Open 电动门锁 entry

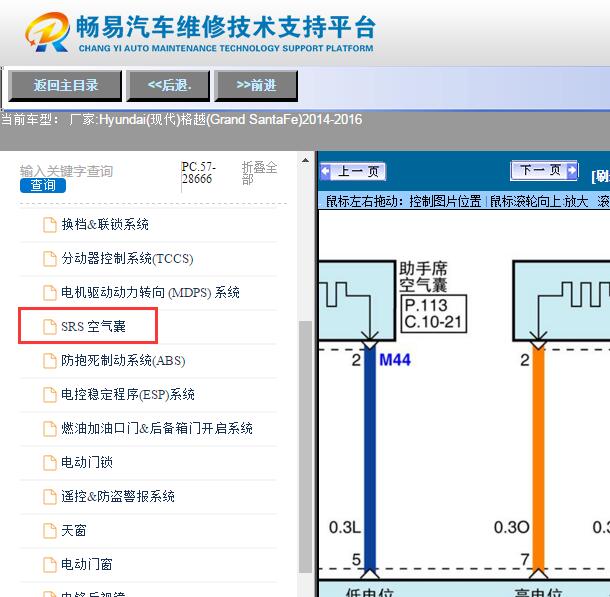87,463
